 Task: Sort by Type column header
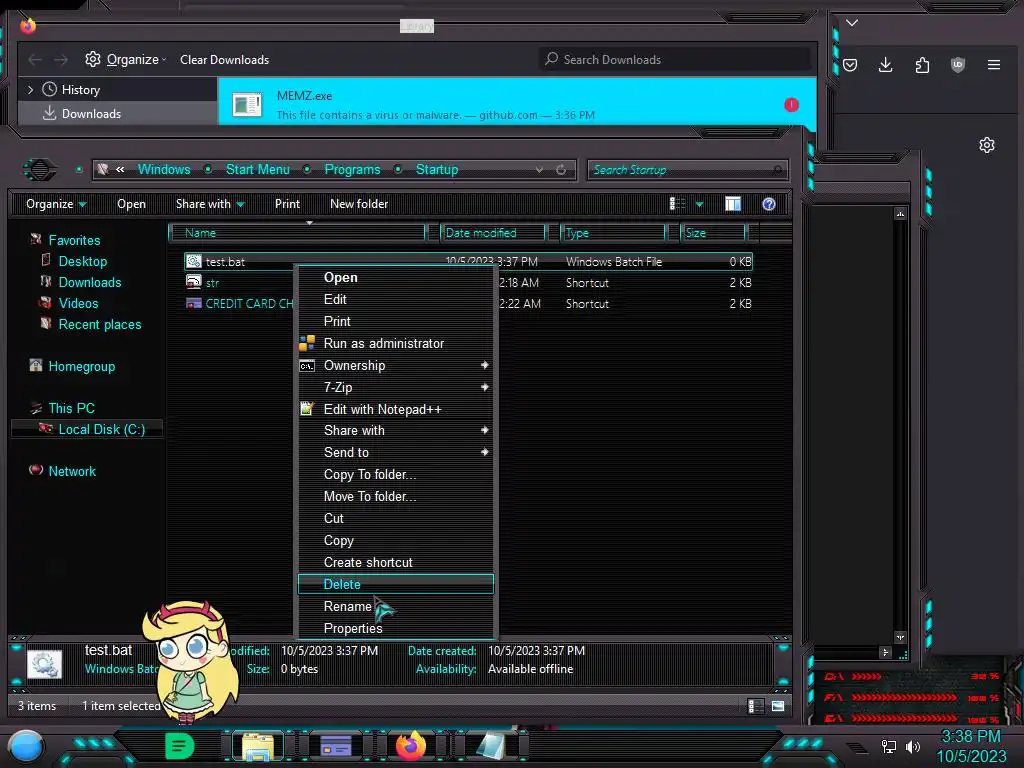(x=614, y=233)
